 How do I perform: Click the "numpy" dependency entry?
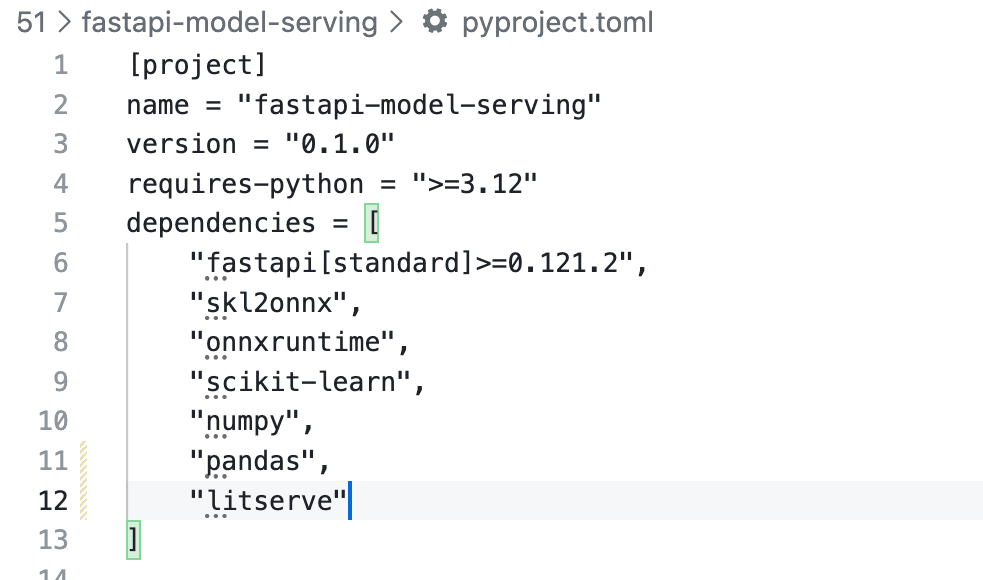point(245,421)
